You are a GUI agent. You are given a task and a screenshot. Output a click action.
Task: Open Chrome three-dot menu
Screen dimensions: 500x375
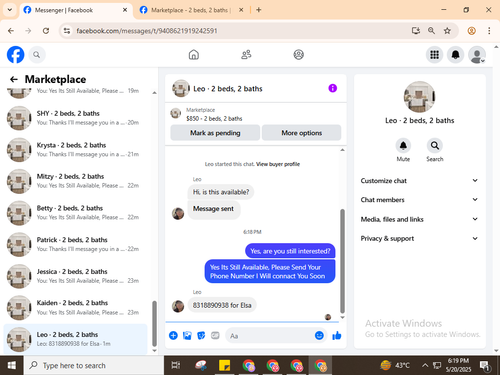point(489,31)
